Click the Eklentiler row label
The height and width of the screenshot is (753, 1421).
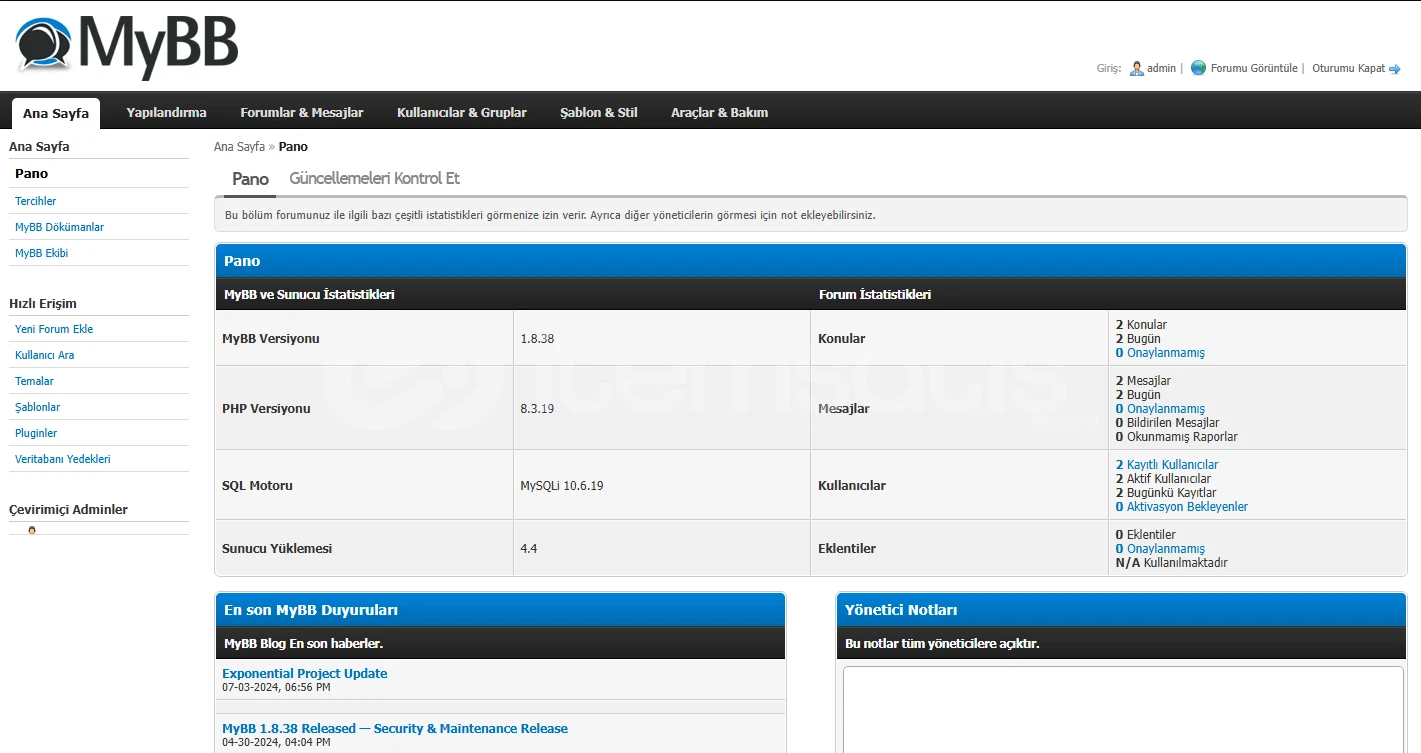(847, 549)
